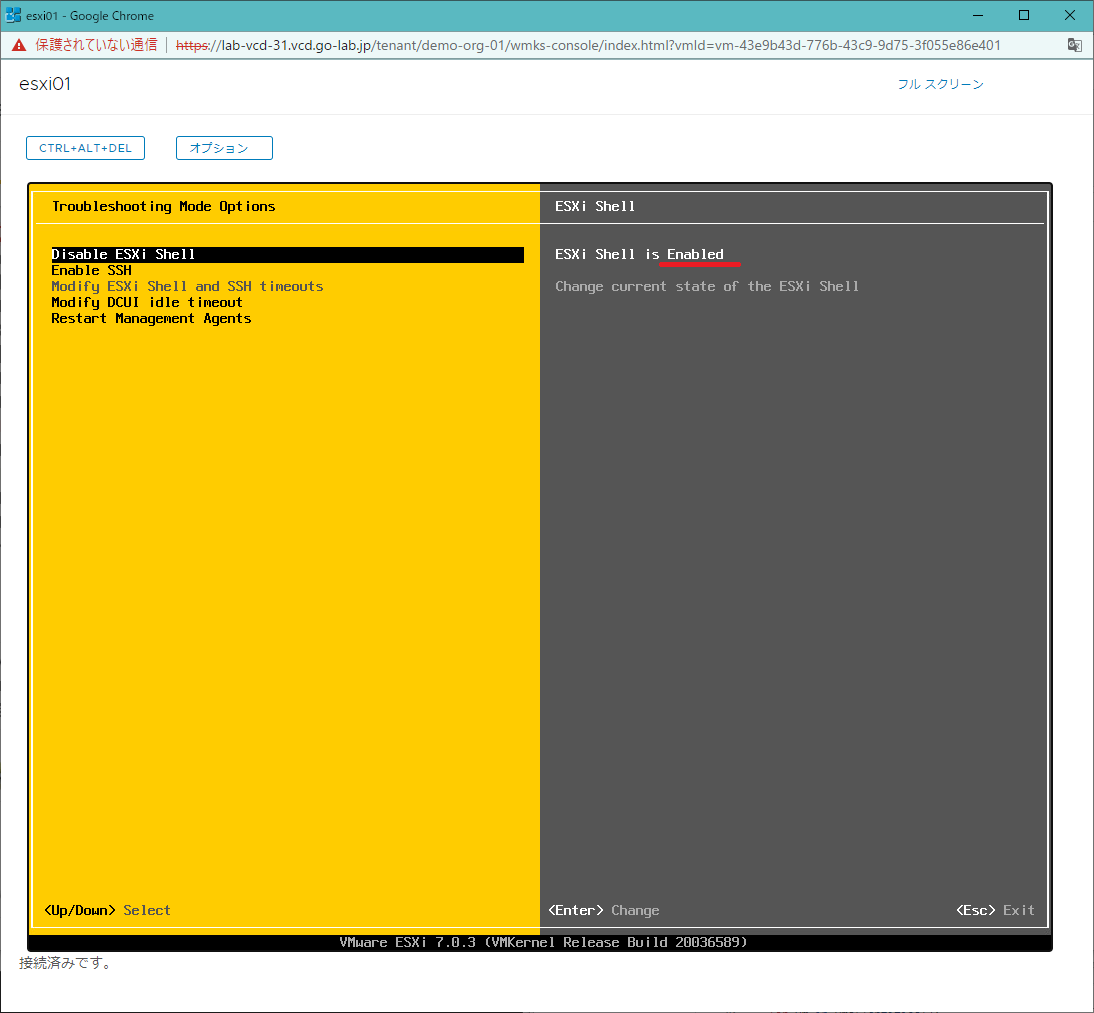Click the esxi01 page heading

[45, 84]
